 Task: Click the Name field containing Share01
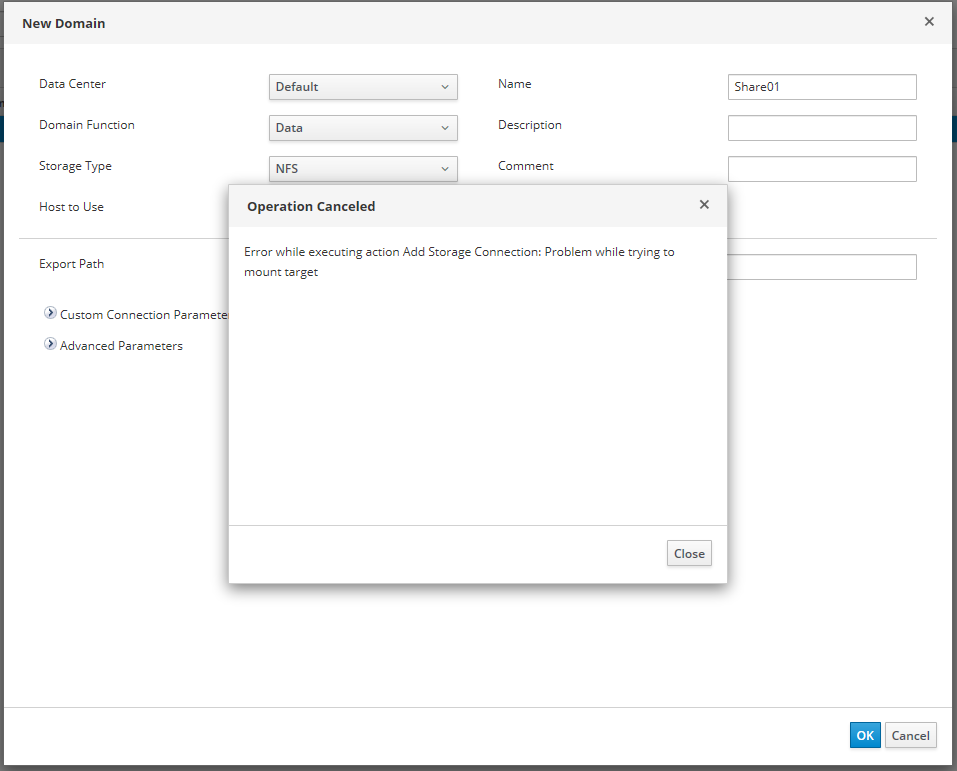tap(821, 87)
